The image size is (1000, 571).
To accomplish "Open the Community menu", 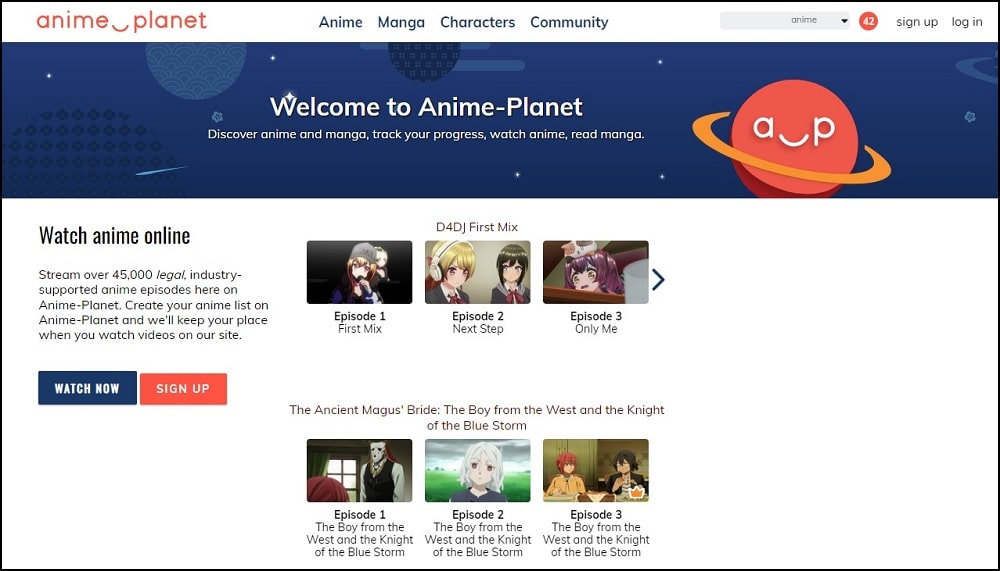I will (x=569, y=22).
